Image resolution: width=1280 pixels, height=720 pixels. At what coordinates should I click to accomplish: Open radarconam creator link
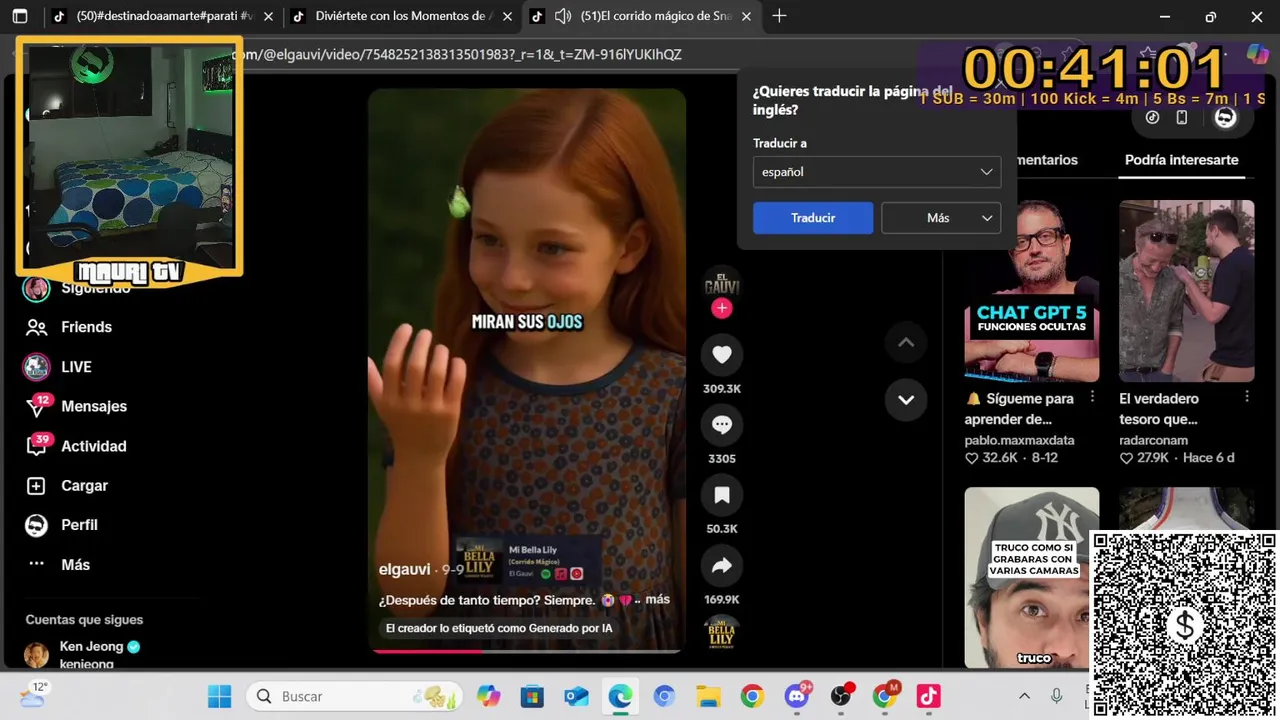[1153, 440]
